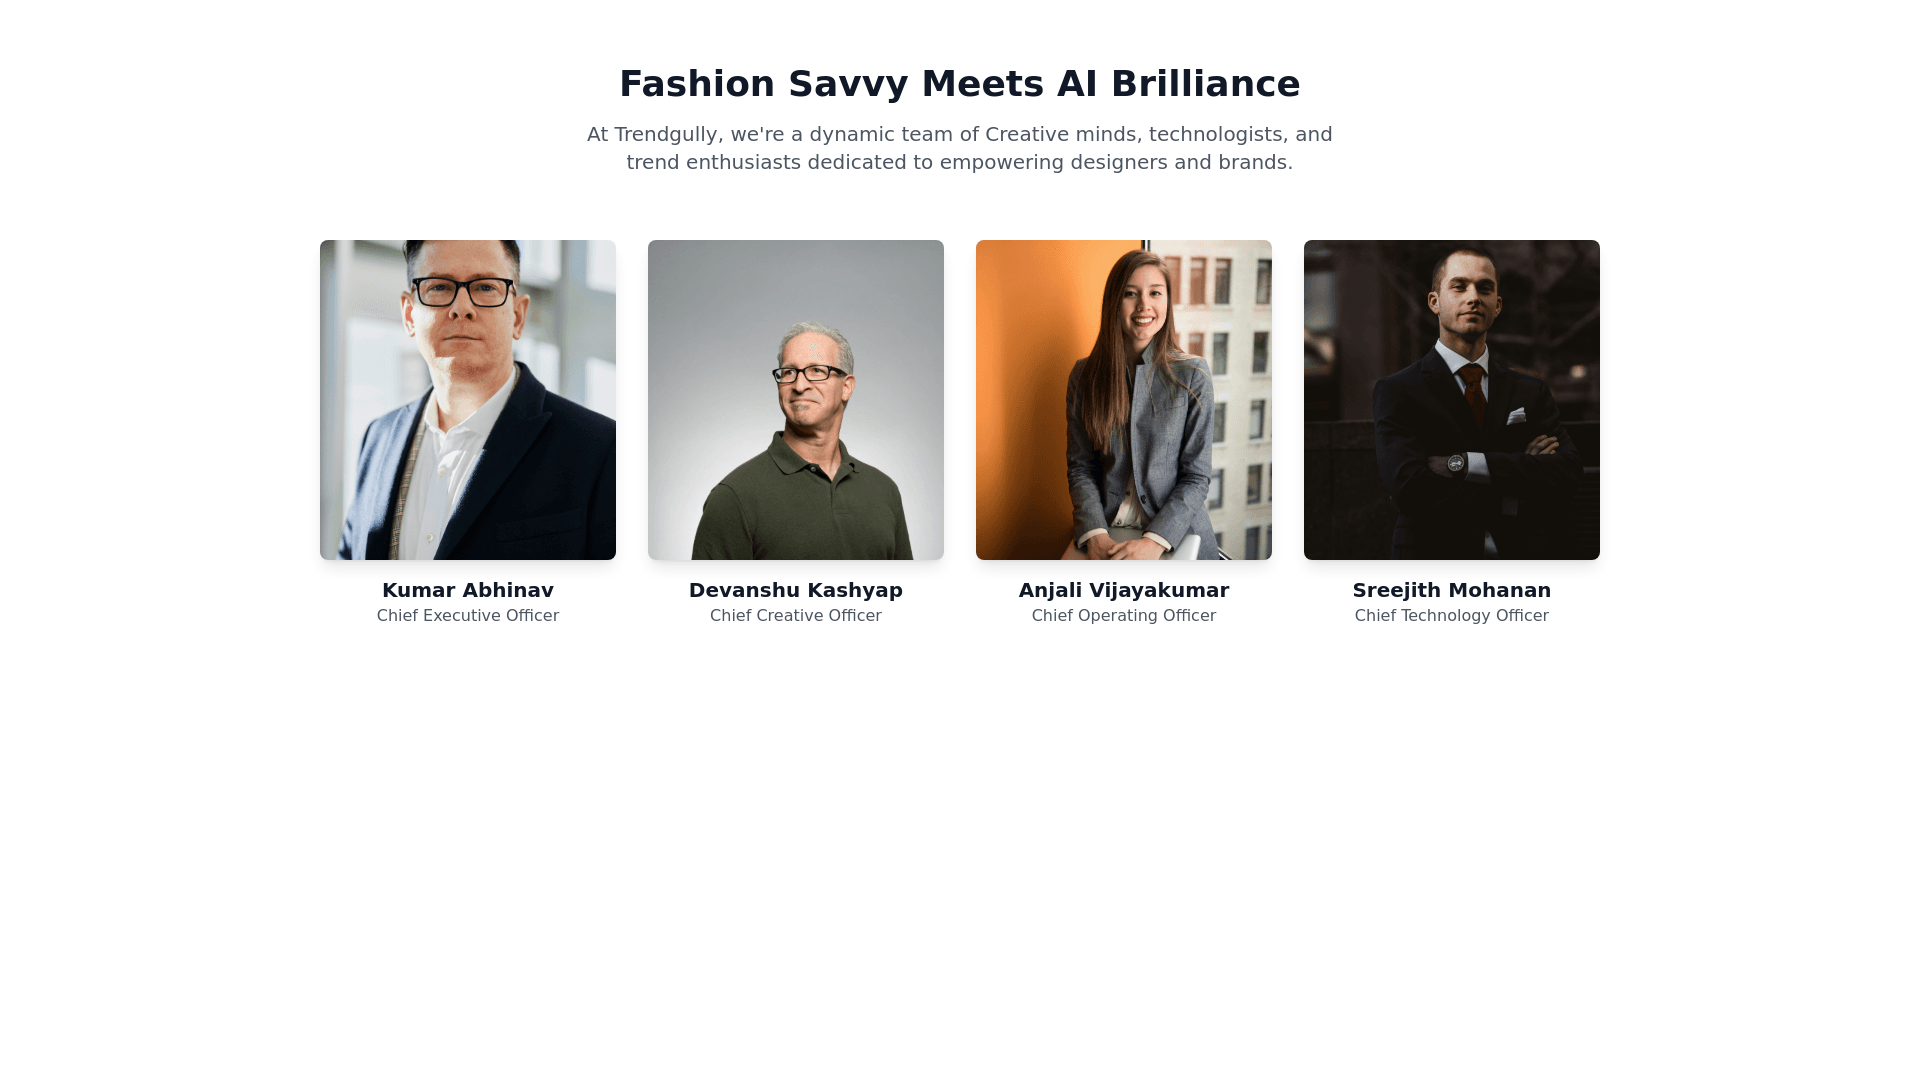
Task: Select the Chief Creative Officer title
Action: click(796, 616)
